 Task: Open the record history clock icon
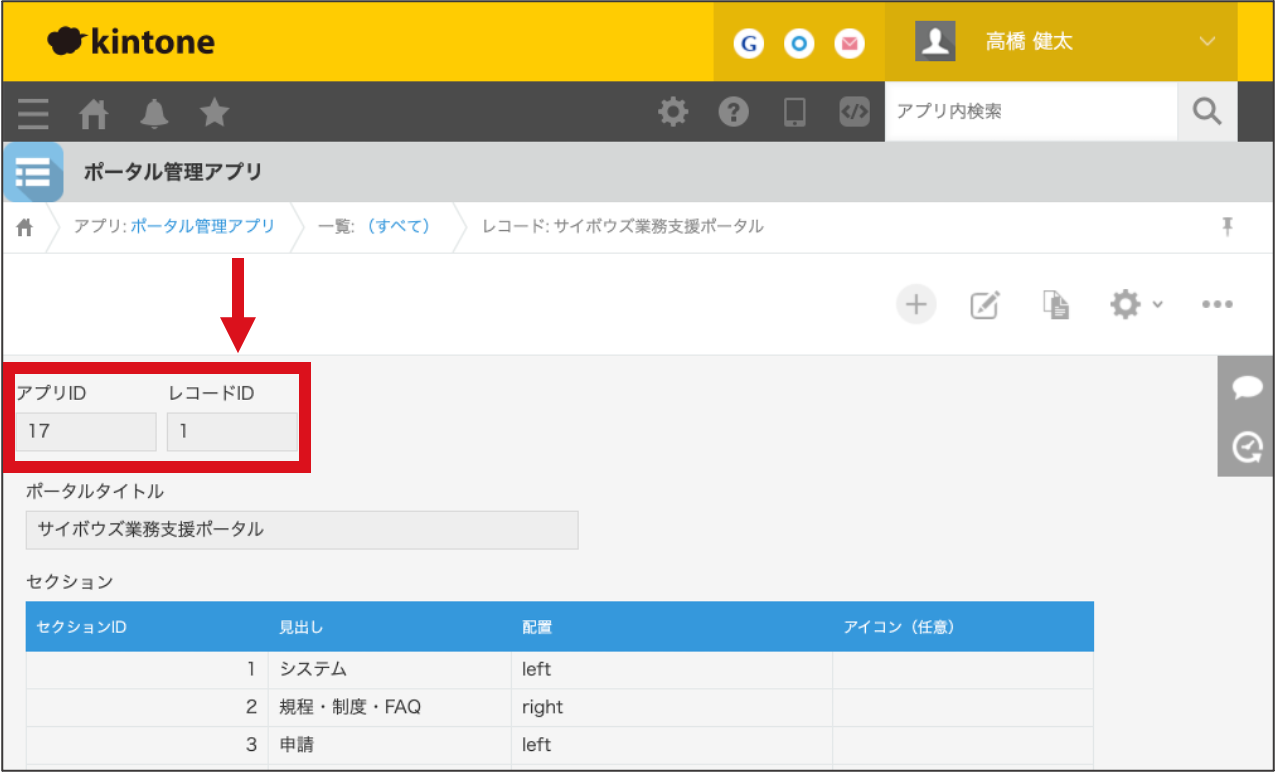point(1247,446)
